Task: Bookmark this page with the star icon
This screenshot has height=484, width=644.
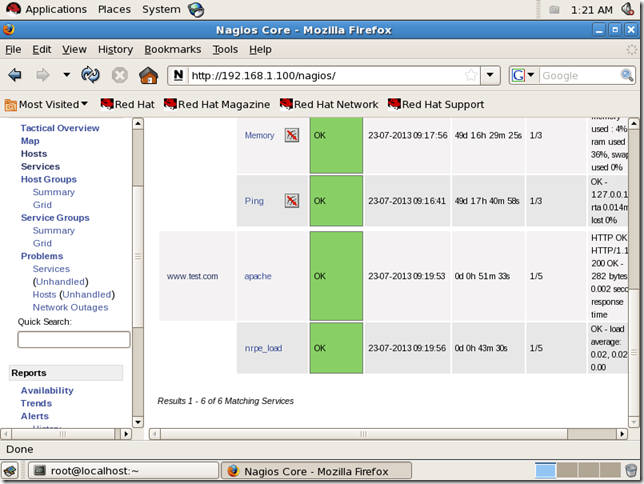Action: pyautogui.click(x=471, y=75)
